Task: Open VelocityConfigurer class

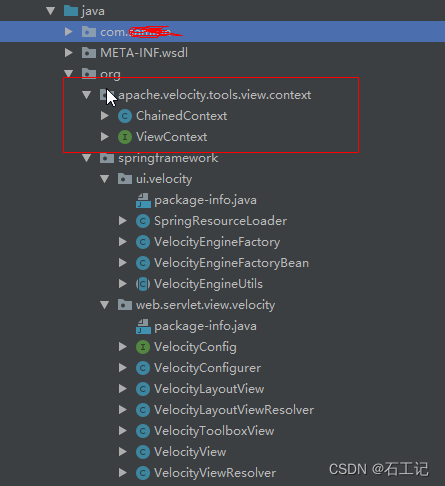Action: point(207,368)
